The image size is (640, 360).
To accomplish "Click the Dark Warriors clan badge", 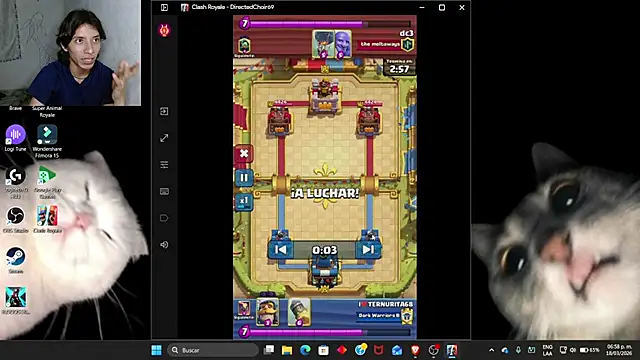I will pyautogui.click(x=407, y=316).
